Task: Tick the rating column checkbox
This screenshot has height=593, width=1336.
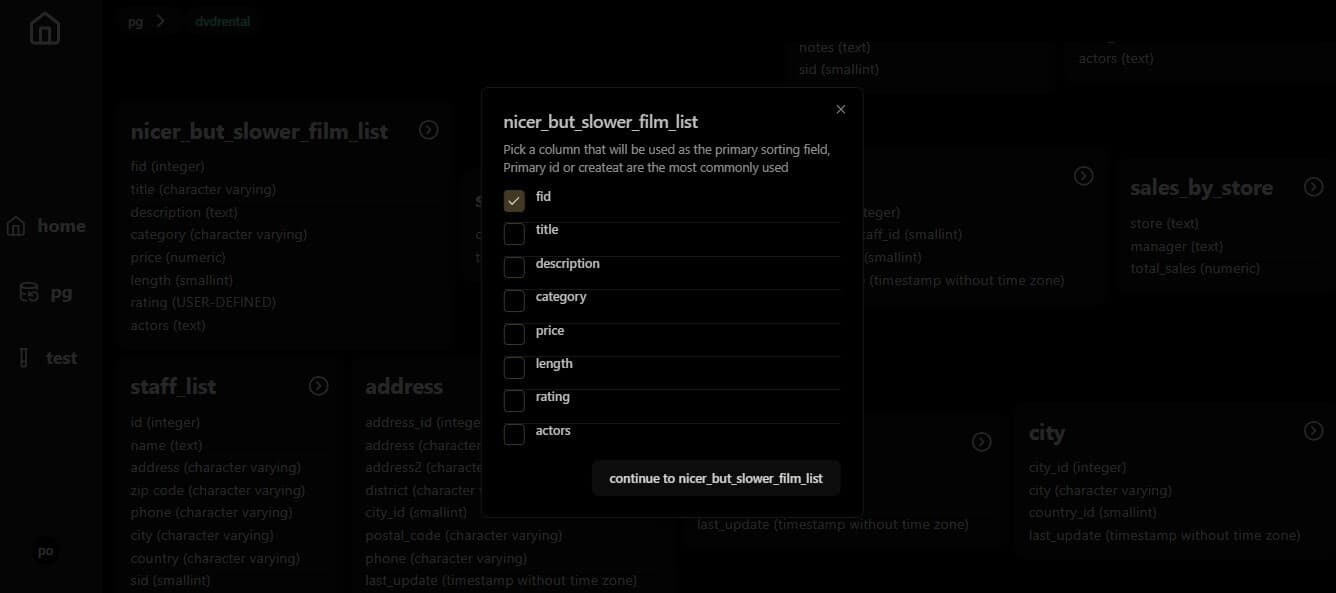Action: point(514,401)
